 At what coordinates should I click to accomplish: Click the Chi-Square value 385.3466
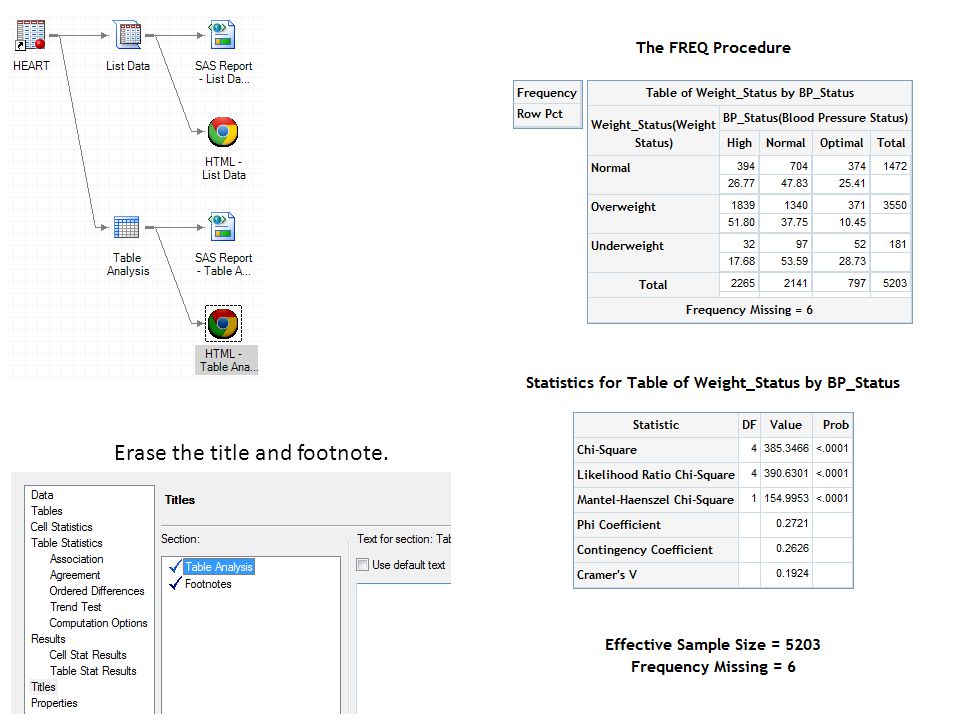786,448
